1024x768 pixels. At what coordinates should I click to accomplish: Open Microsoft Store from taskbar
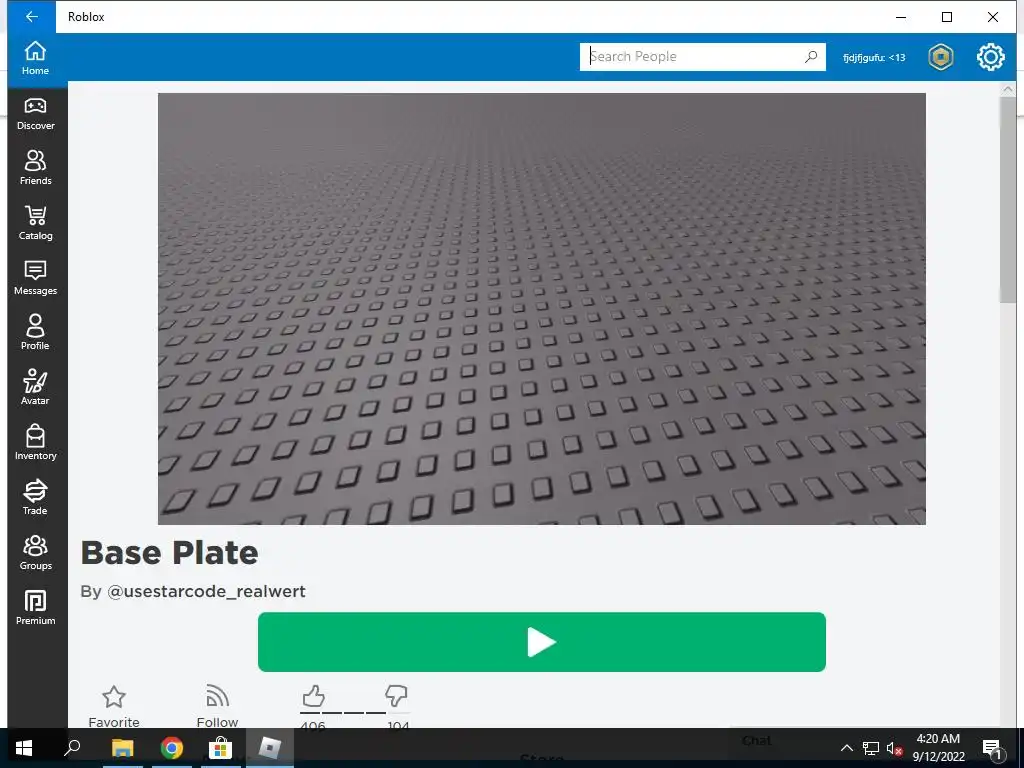[221, 748]
